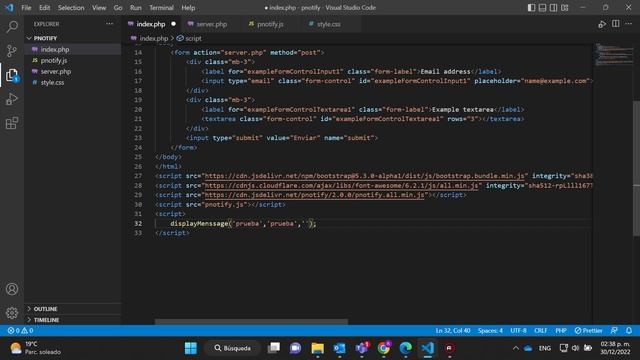
Task: Click the Run code play icon
Action: coord(602,24)
